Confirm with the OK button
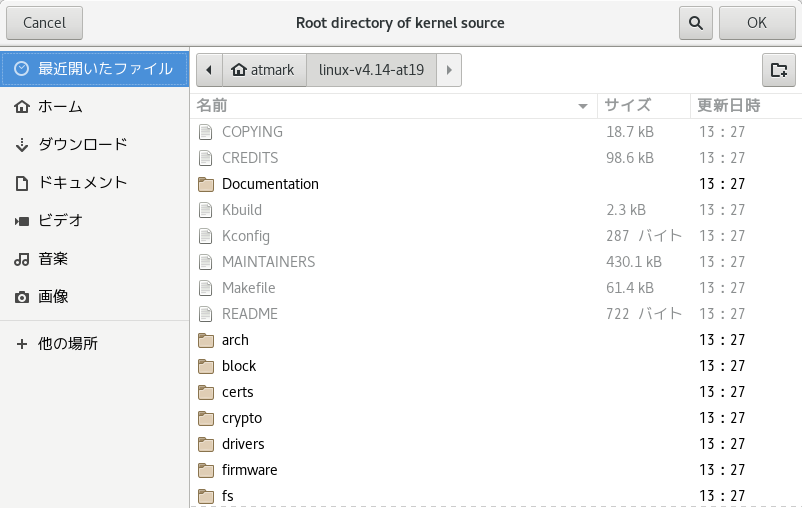Image resolution: width=802 pixels, height=508 pixels. tap(757, 23)
